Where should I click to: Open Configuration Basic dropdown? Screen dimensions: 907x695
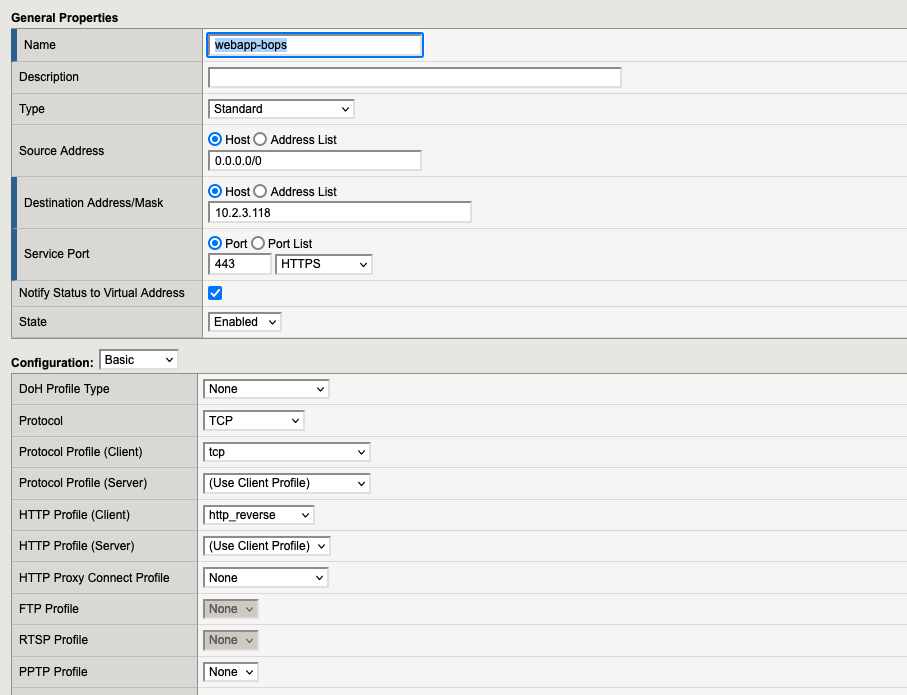pyautogui.click(x=138, y=360)
